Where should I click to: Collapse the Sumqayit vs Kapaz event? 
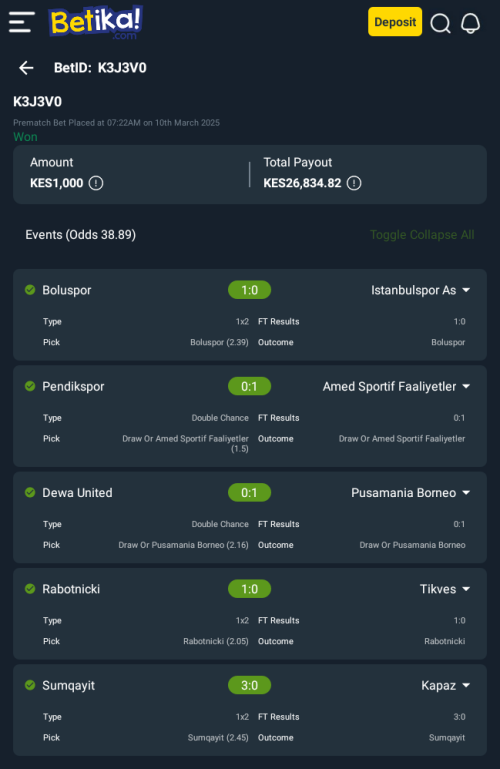[x=466, y=685]
